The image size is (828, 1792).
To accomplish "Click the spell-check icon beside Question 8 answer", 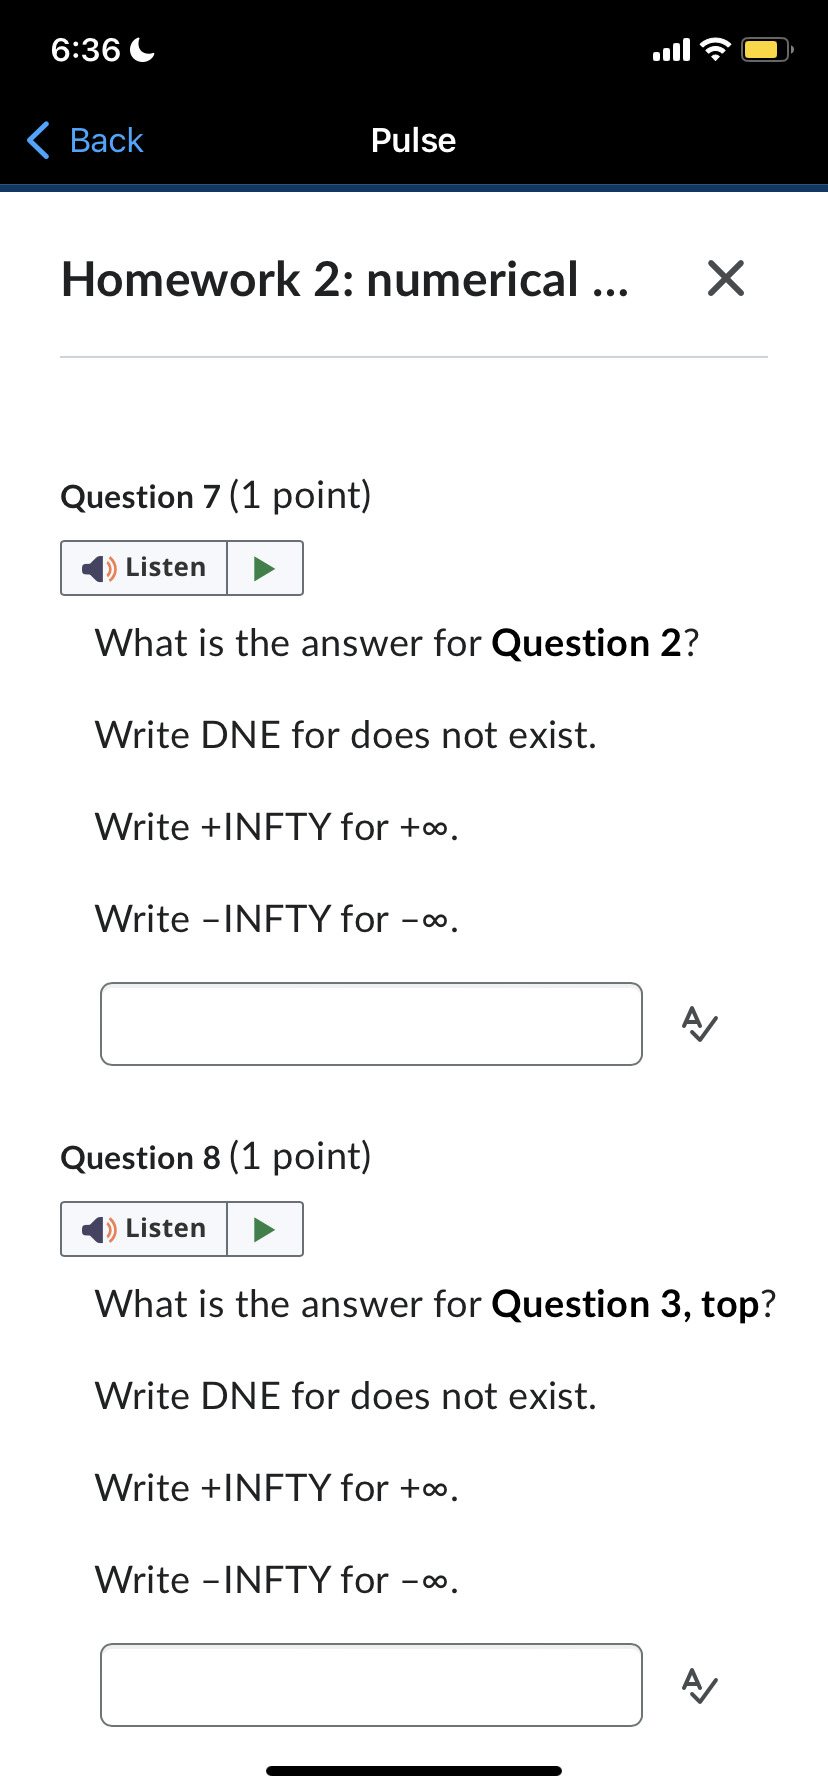I will pos(698,1686).
